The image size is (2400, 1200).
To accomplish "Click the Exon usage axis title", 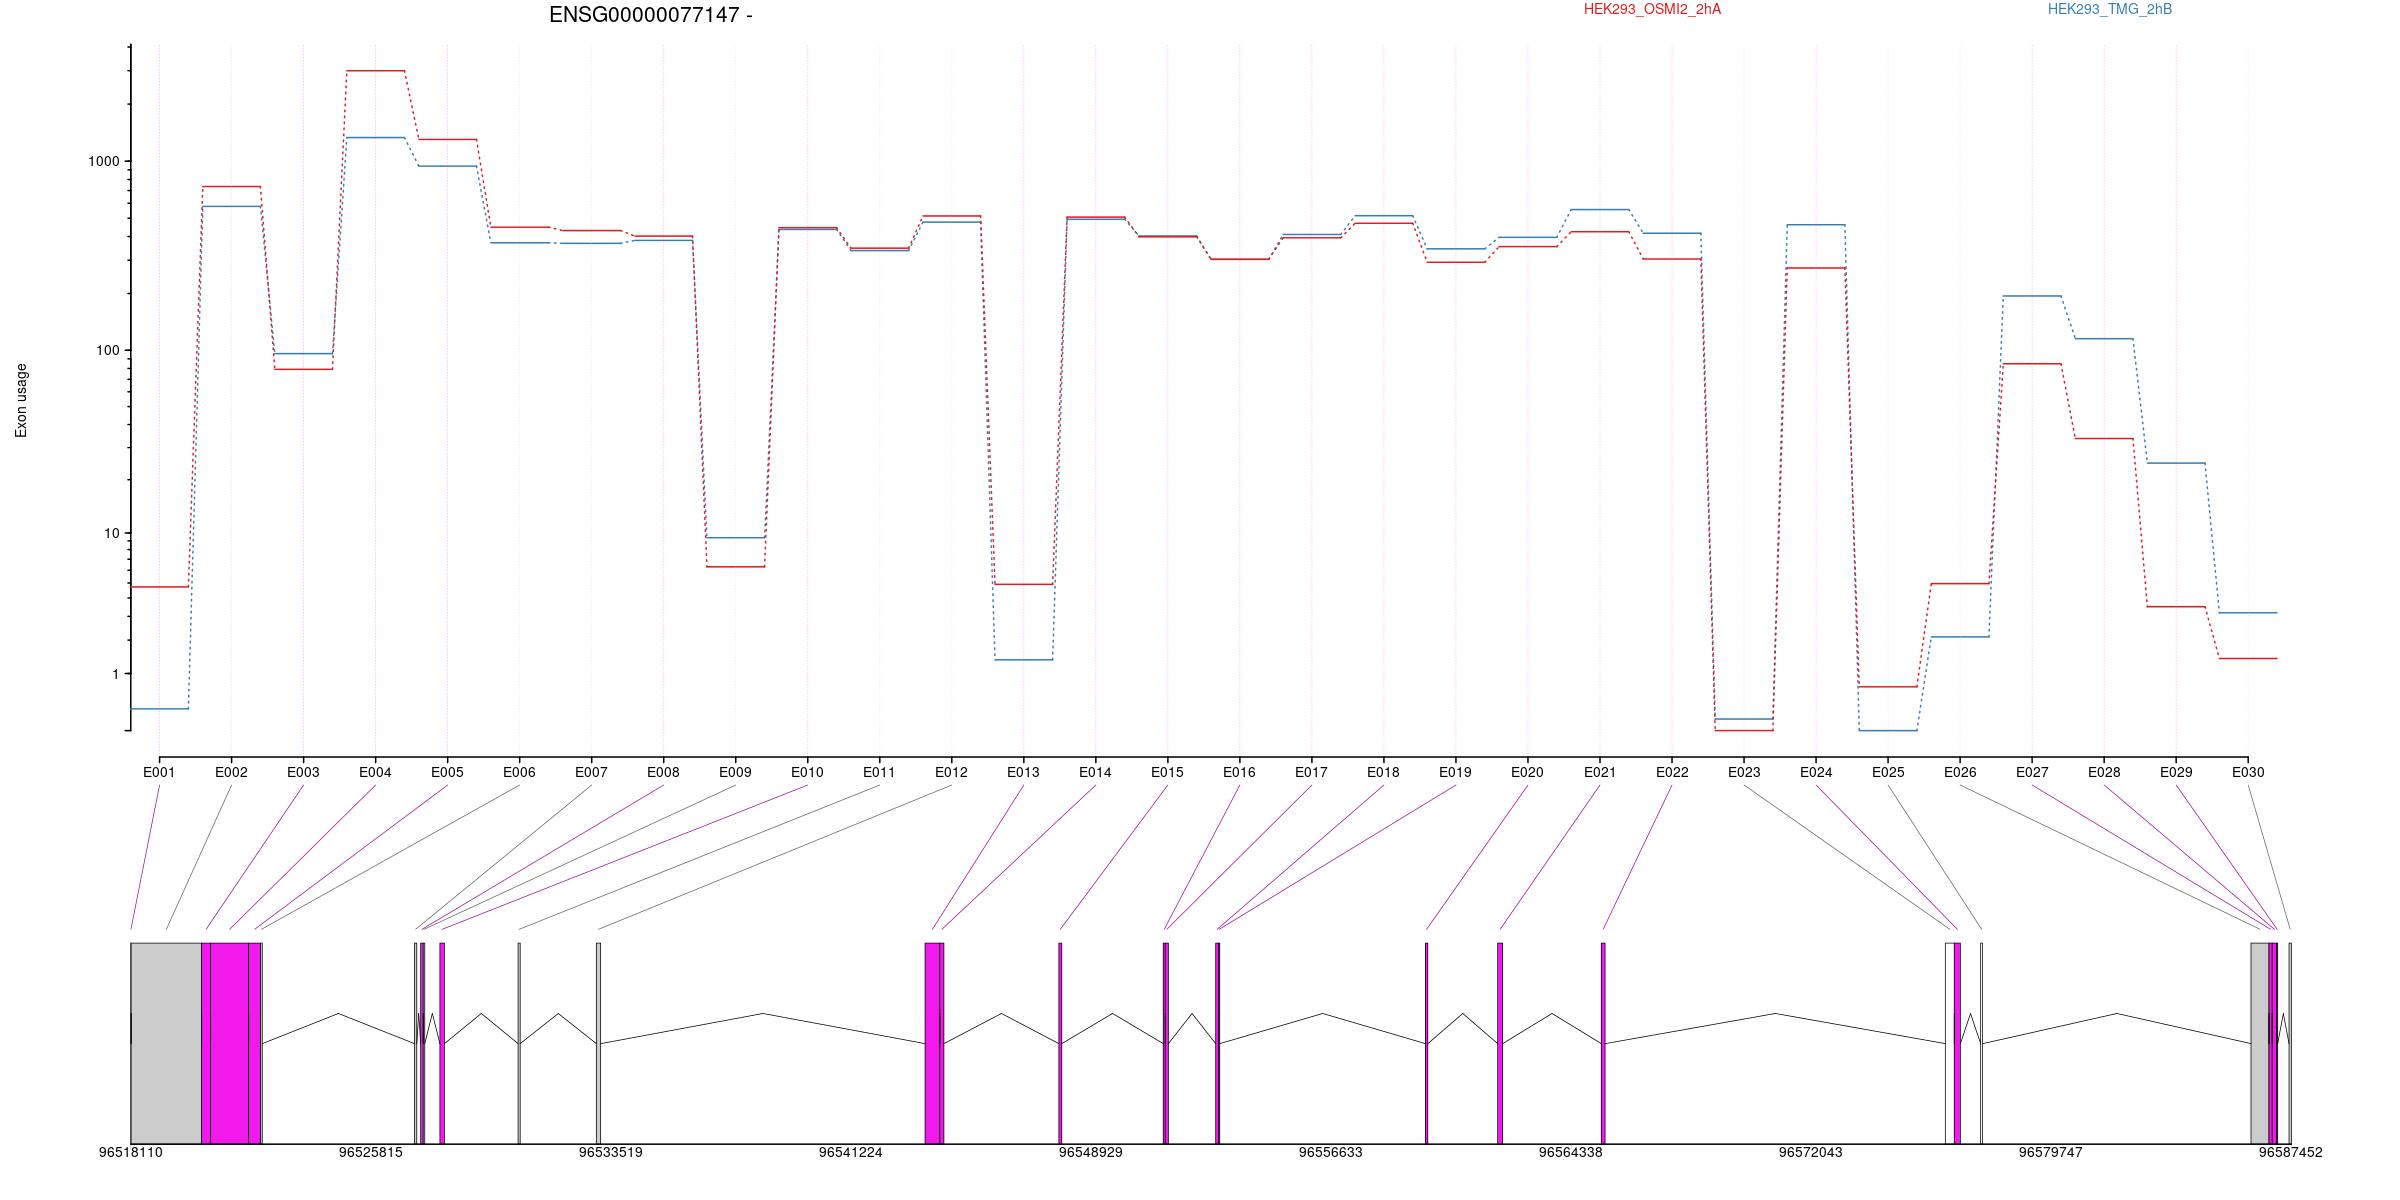I will click(21, 400).
